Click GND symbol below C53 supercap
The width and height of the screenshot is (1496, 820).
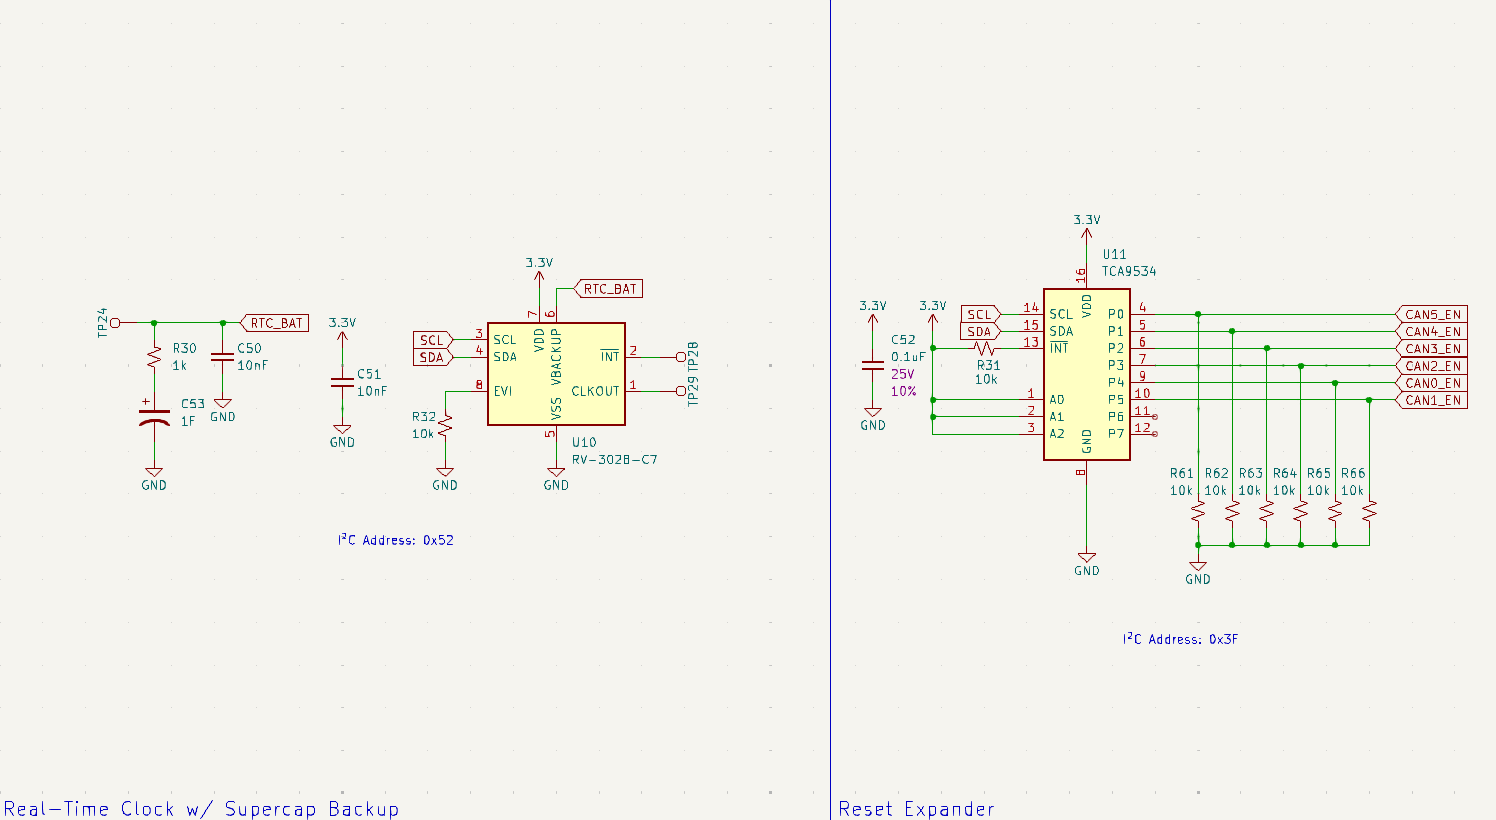[154, 478]
